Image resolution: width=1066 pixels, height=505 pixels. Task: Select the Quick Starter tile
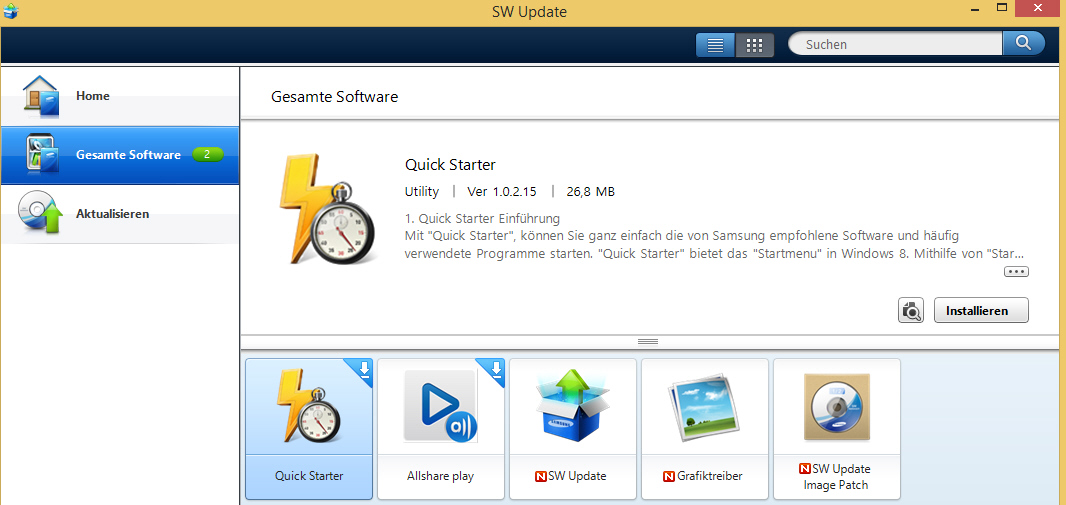309,429
